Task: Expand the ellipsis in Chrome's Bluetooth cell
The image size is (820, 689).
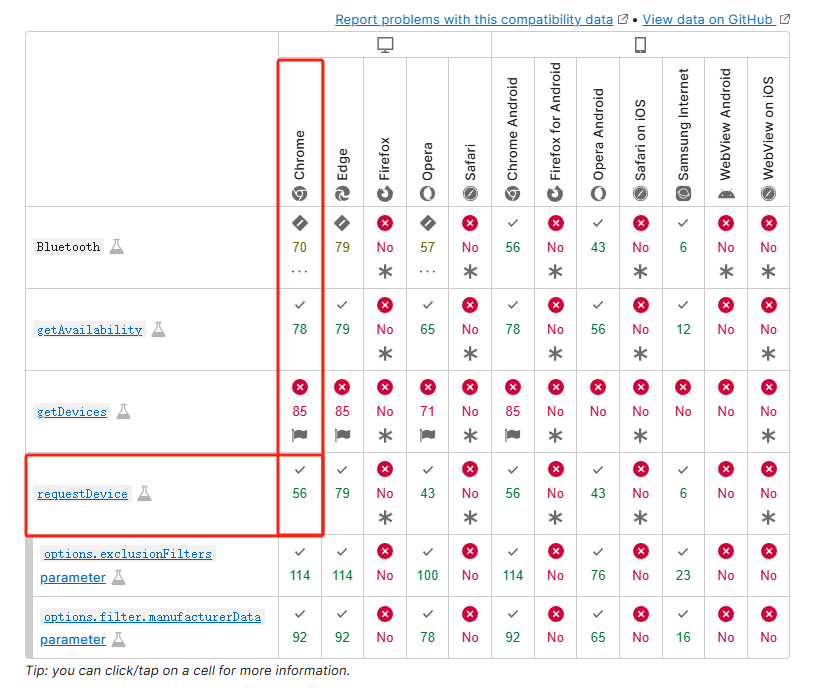Action: [300, 270]
